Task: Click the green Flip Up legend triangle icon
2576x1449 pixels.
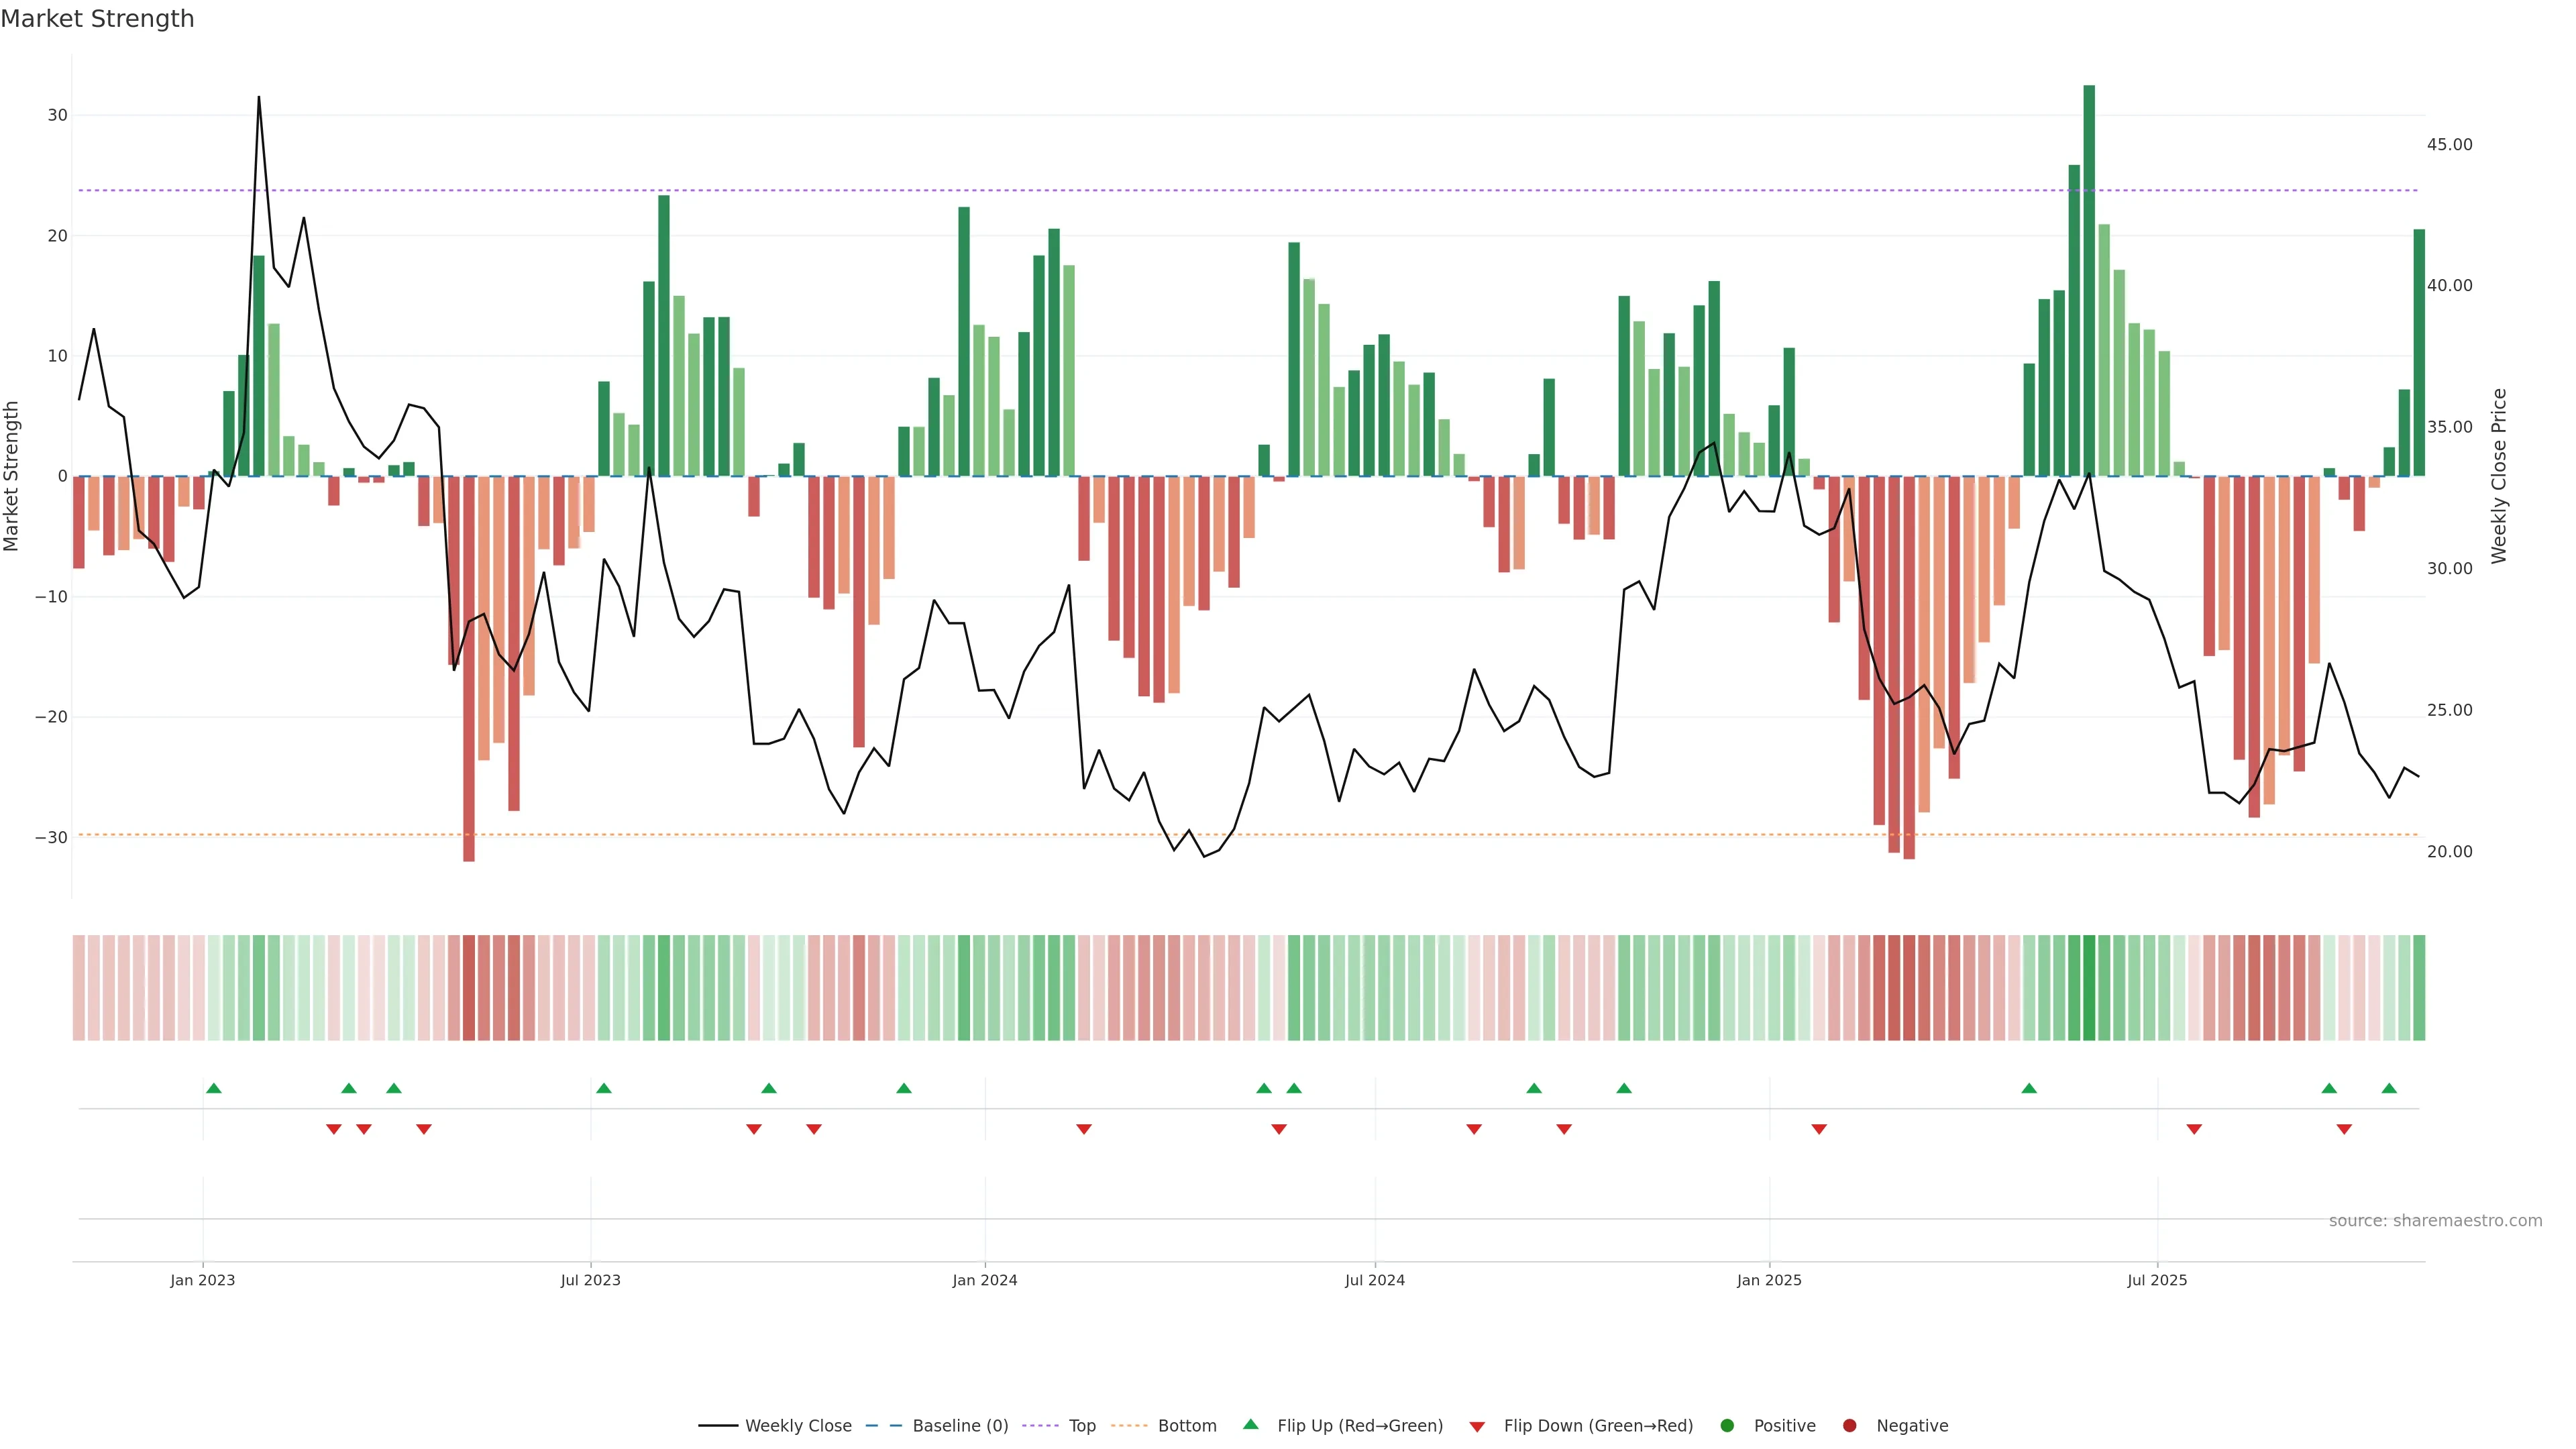Action: click(1250, 1425)
